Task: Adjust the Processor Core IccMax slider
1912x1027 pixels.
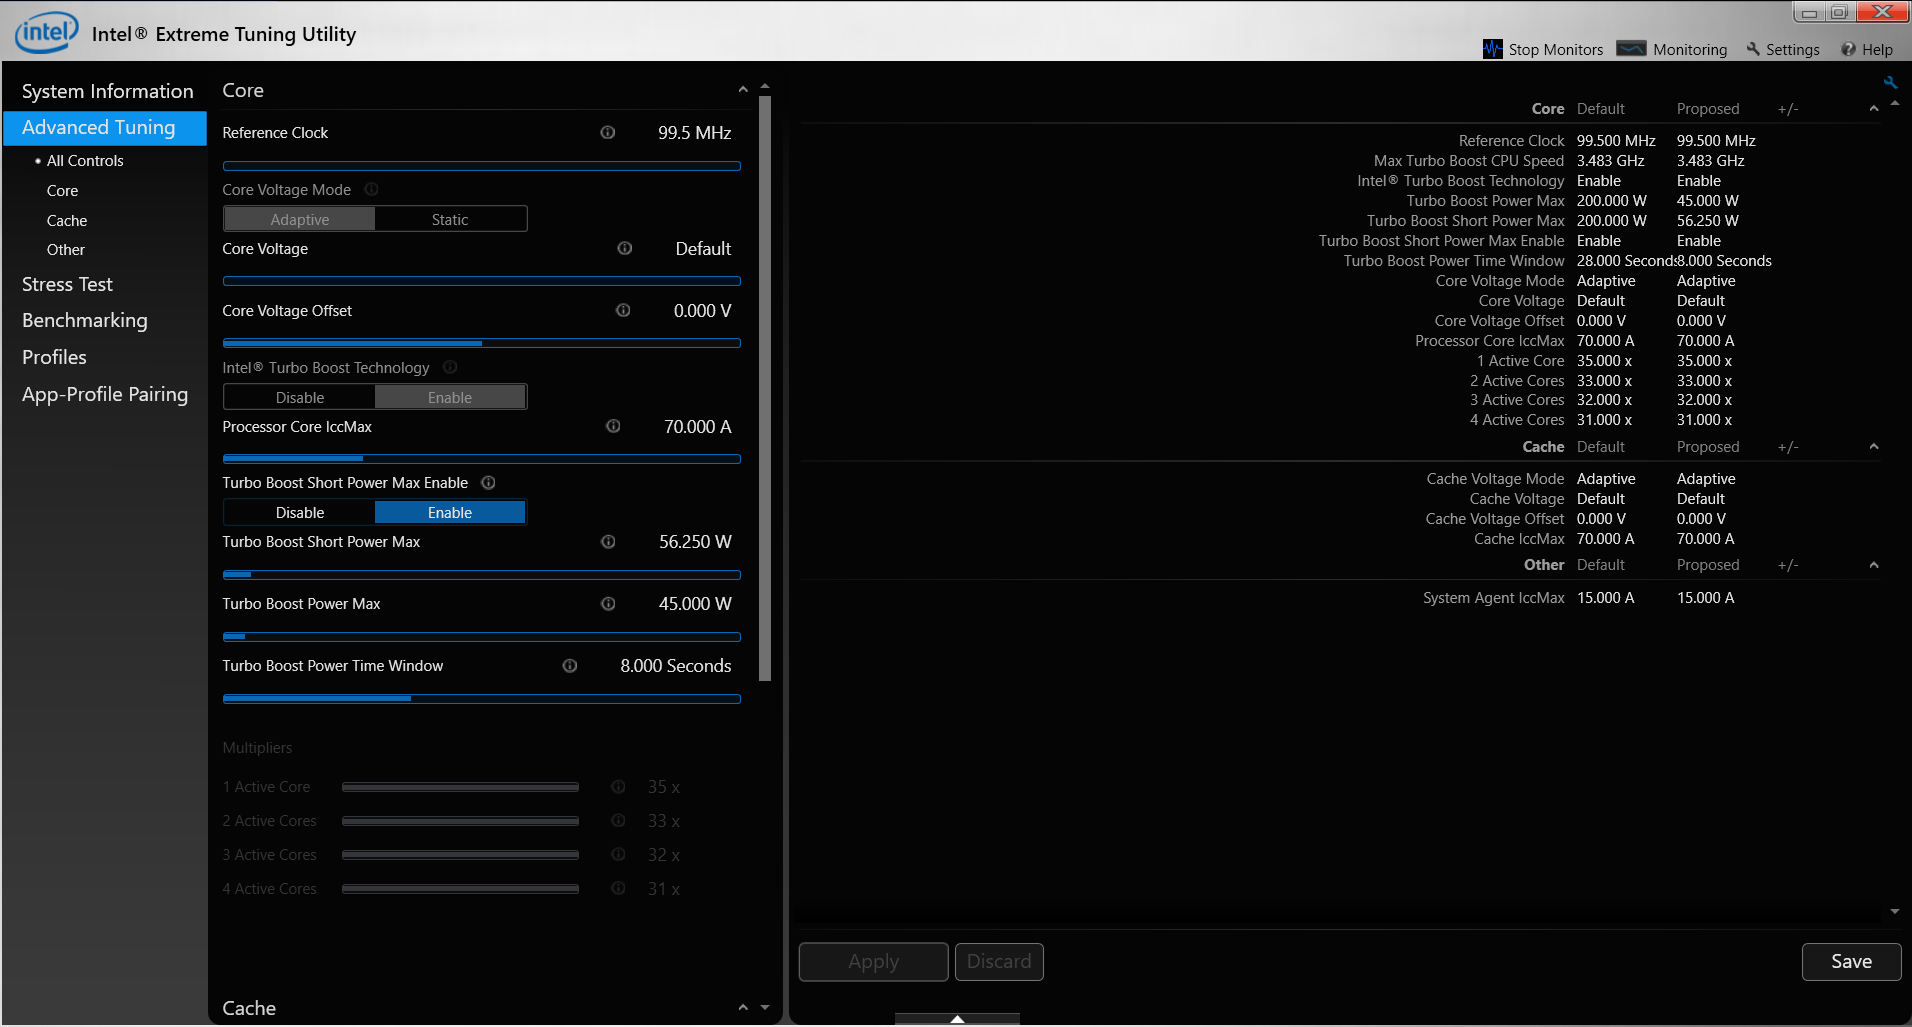Action: click(481, 459)
